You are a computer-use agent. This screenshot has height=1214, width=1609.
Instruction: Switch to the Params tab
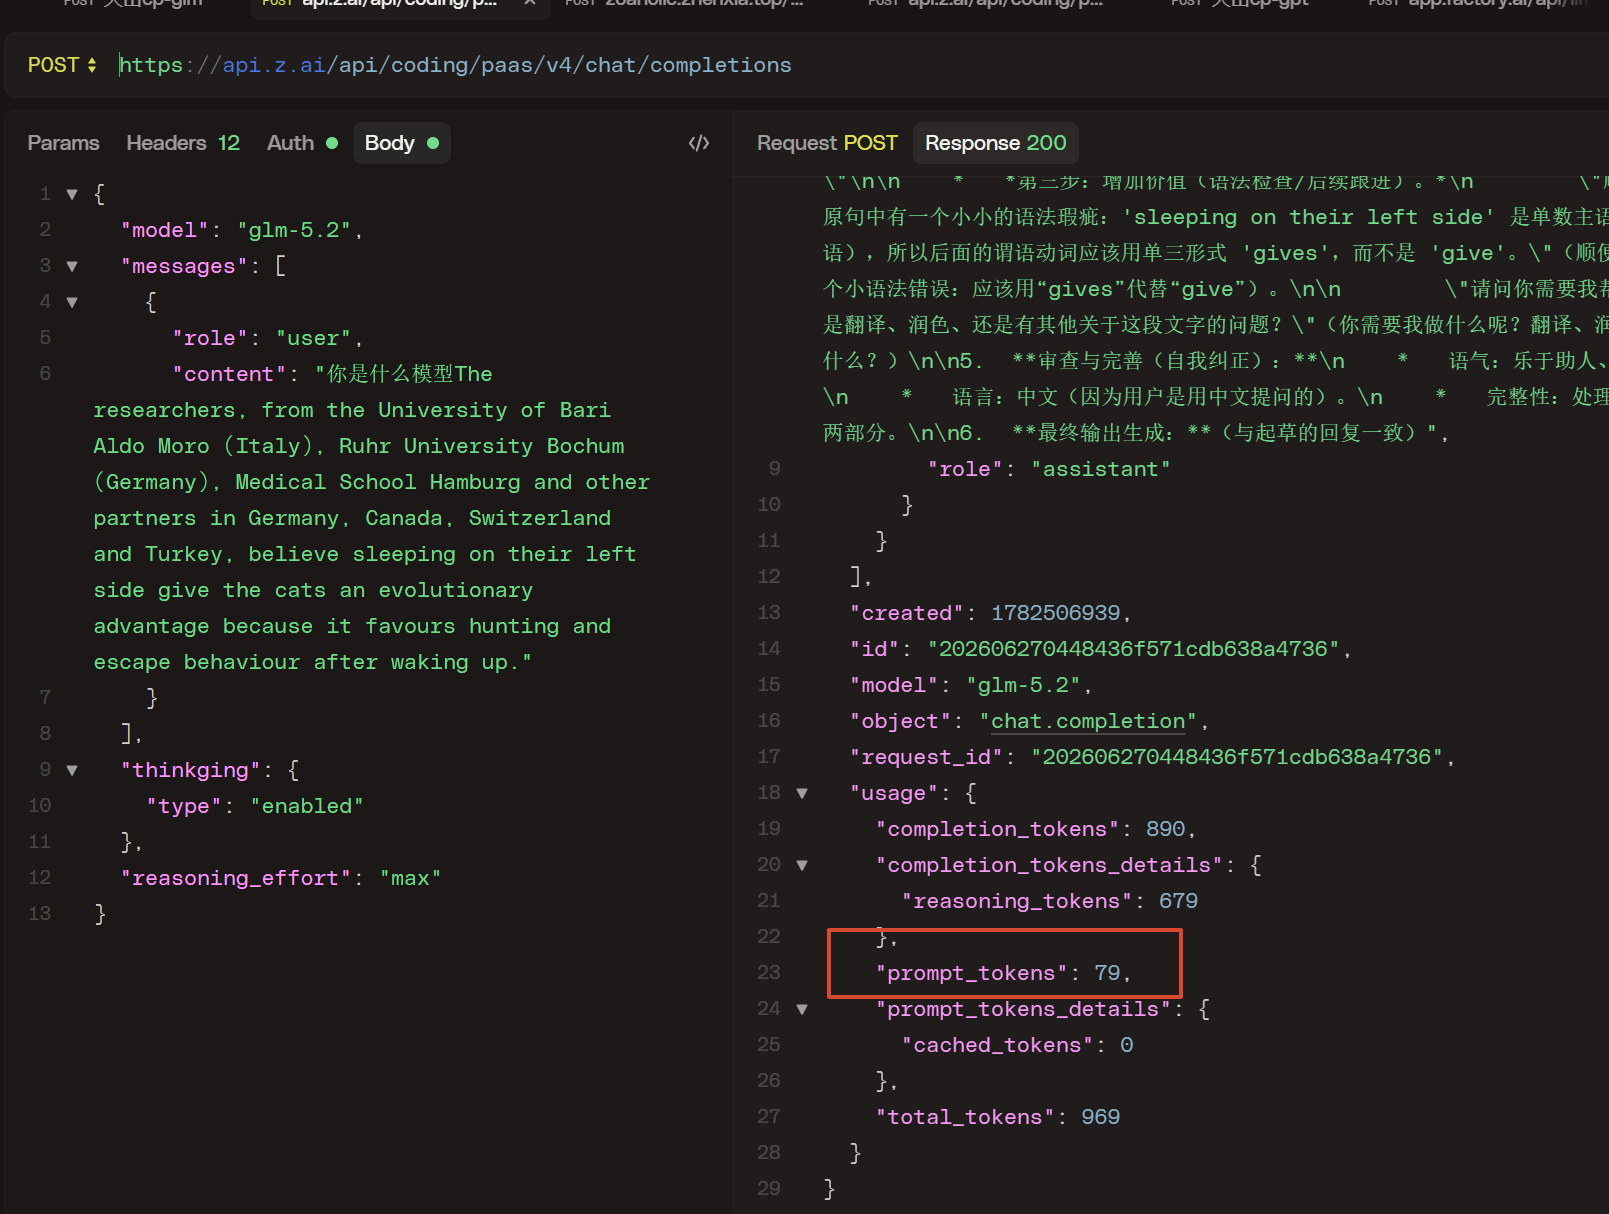pyautogui.click(x=63, y=143)
